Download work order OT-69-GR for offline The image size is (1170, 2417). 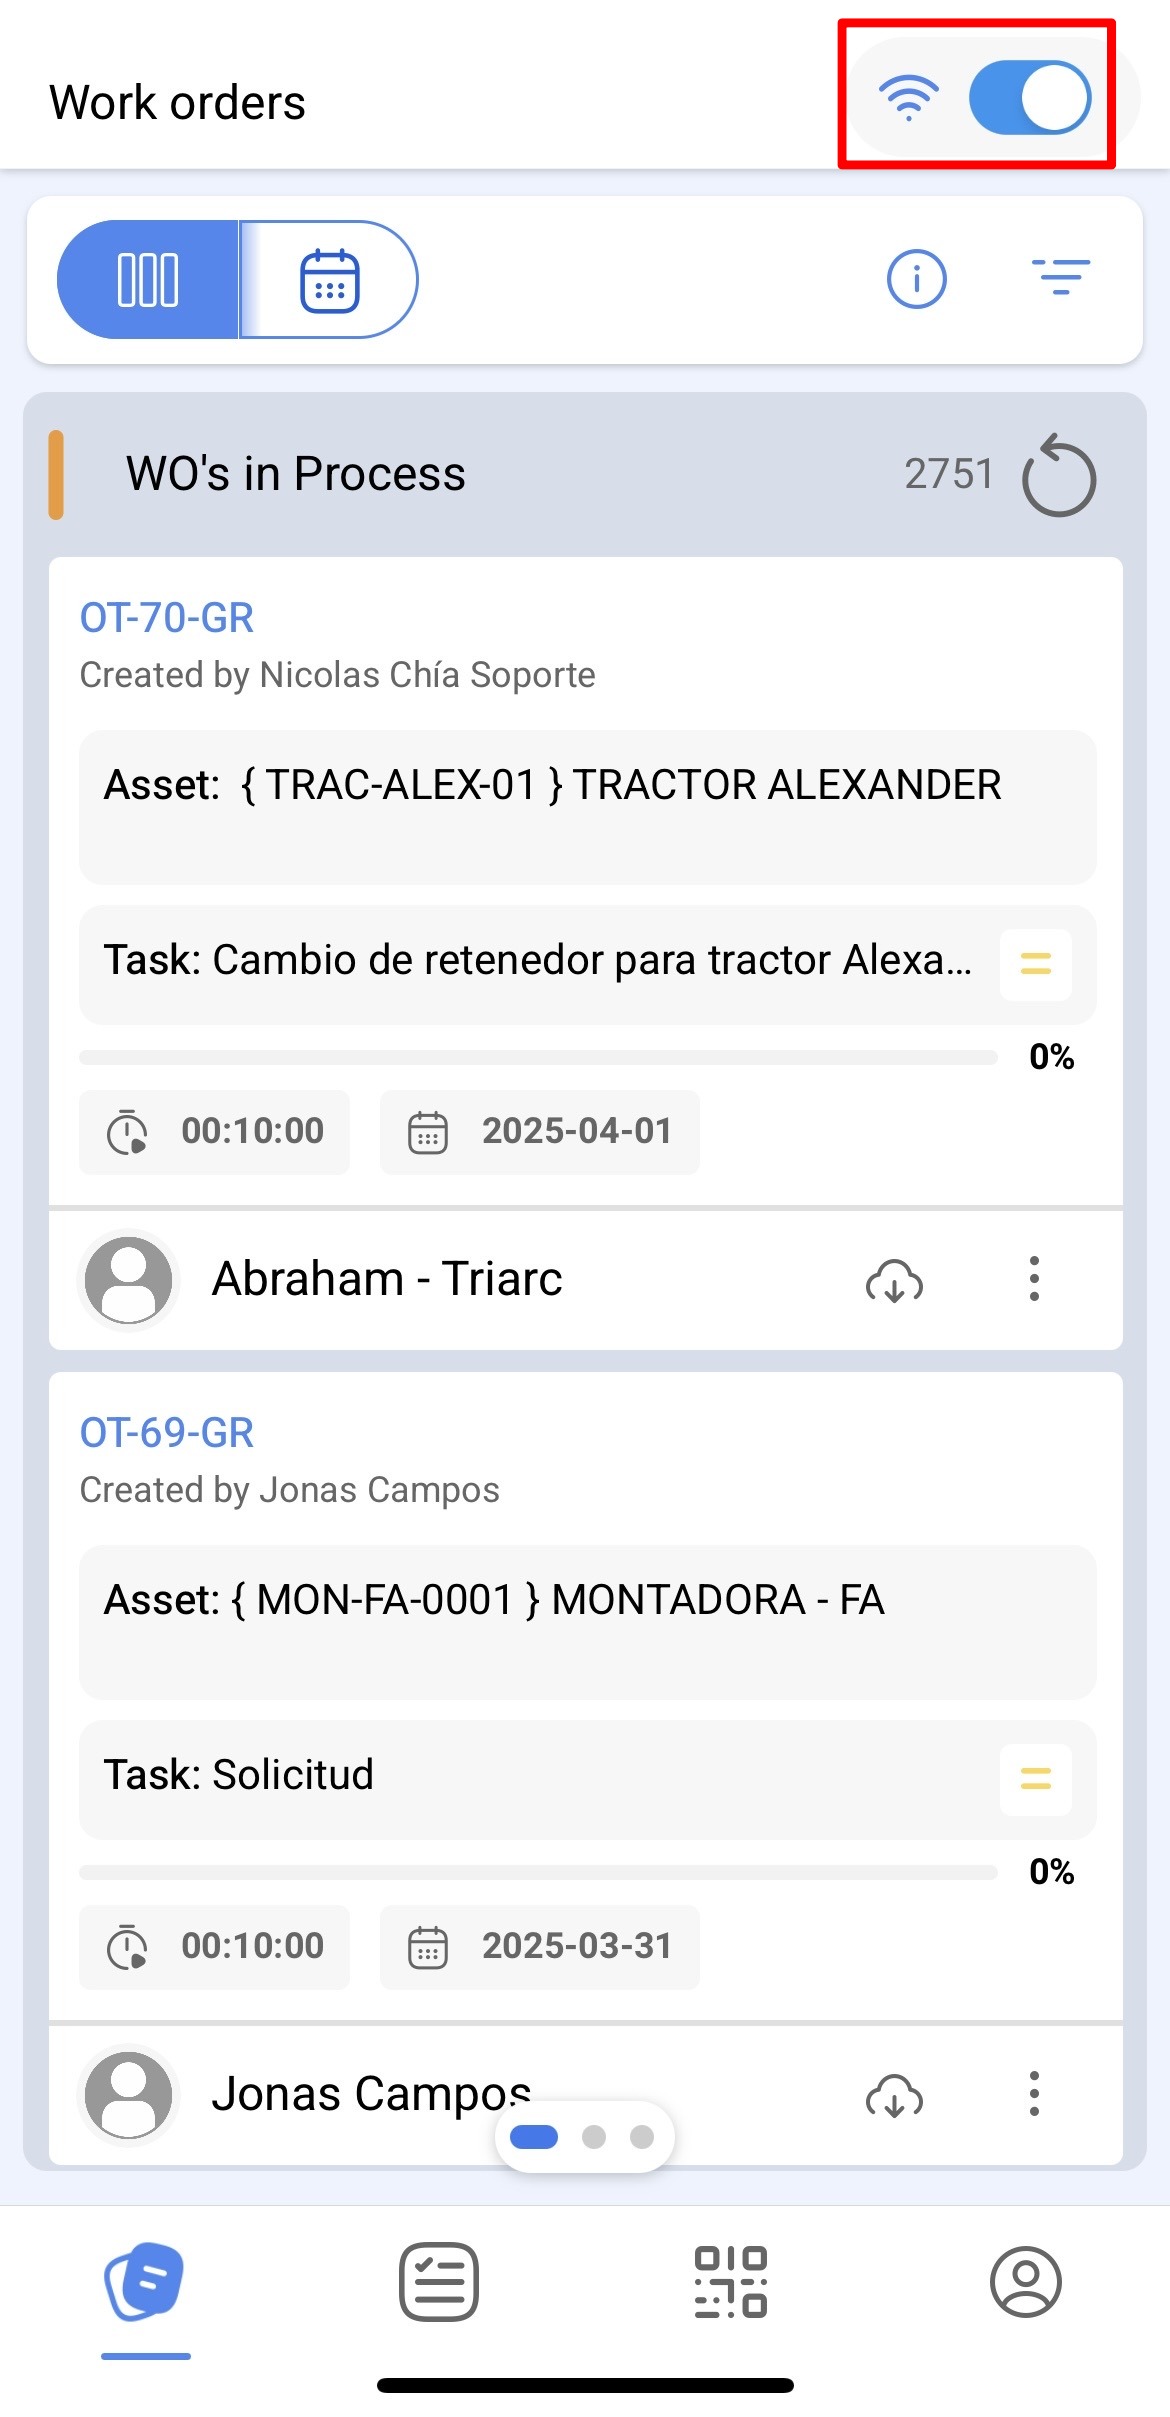point(894,2095)
